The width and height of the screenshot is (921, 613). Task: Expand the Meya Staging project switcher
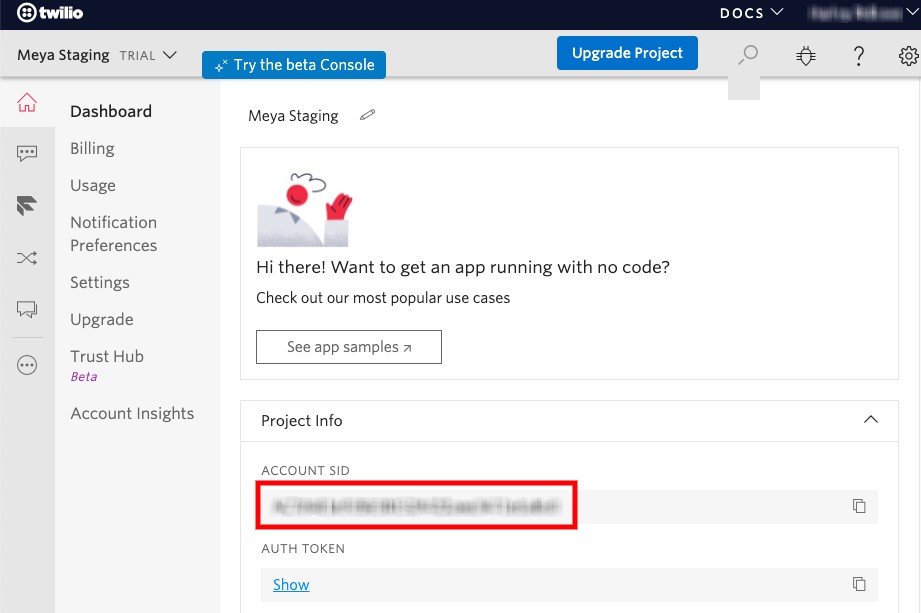(x=96, y=55)
